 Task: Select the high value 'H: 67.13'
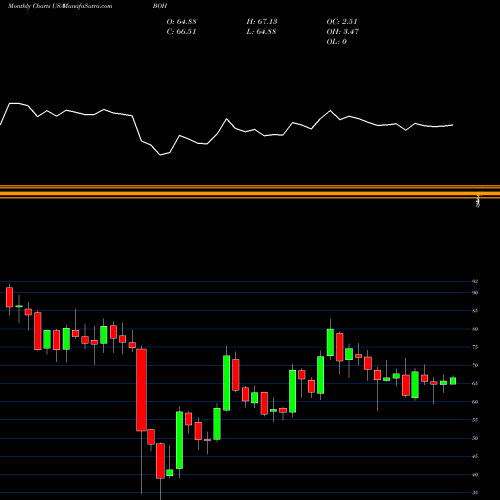tap(262, 22)
